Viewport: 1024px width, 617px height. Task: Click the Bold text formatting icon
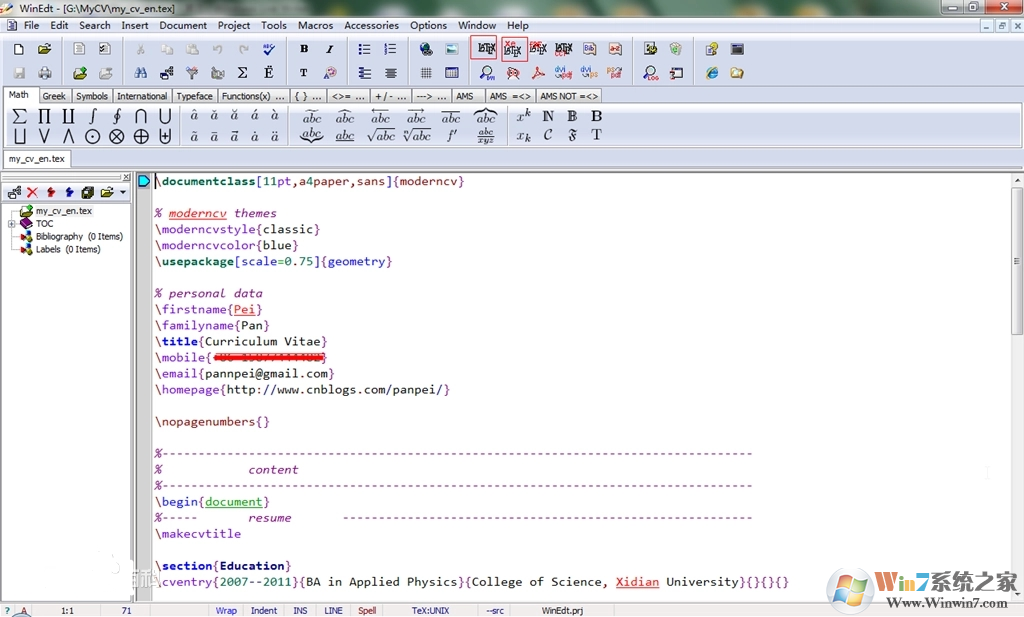[304, 48]
